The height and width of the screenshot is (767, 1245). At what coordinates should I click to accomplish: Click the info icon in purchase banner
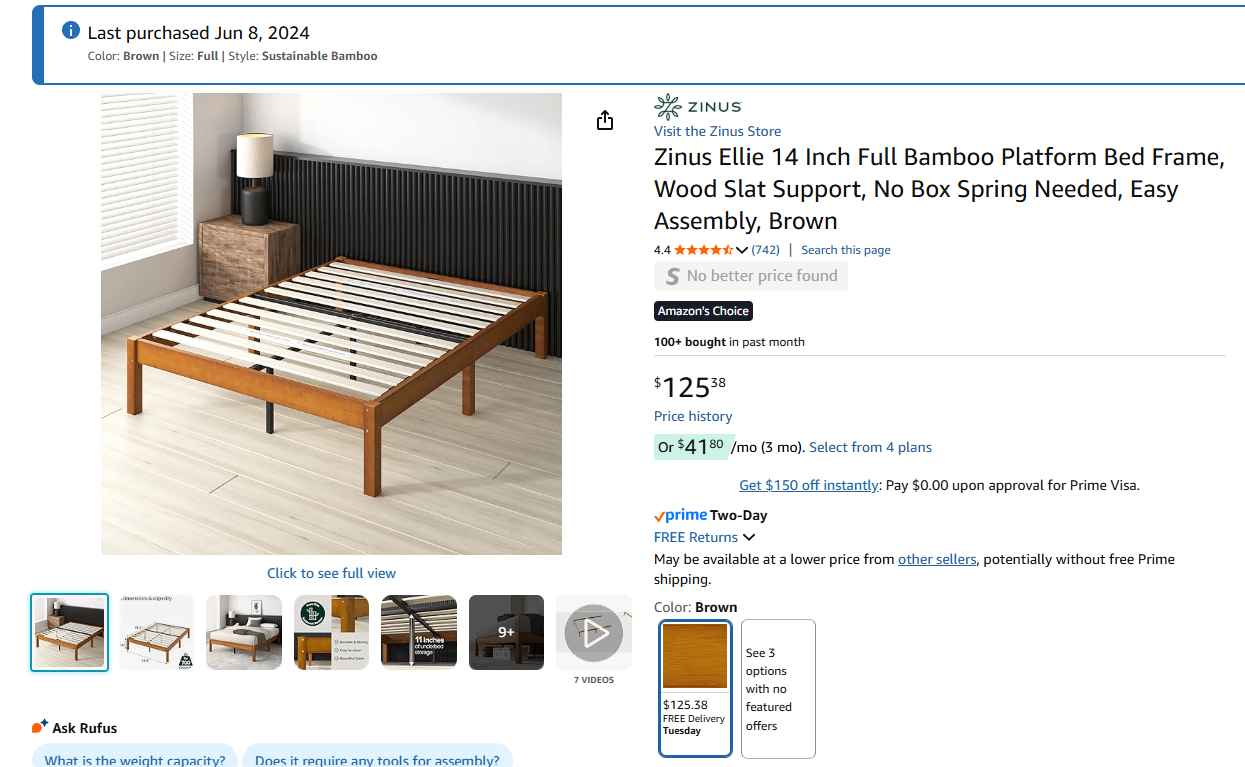(70, 31)
